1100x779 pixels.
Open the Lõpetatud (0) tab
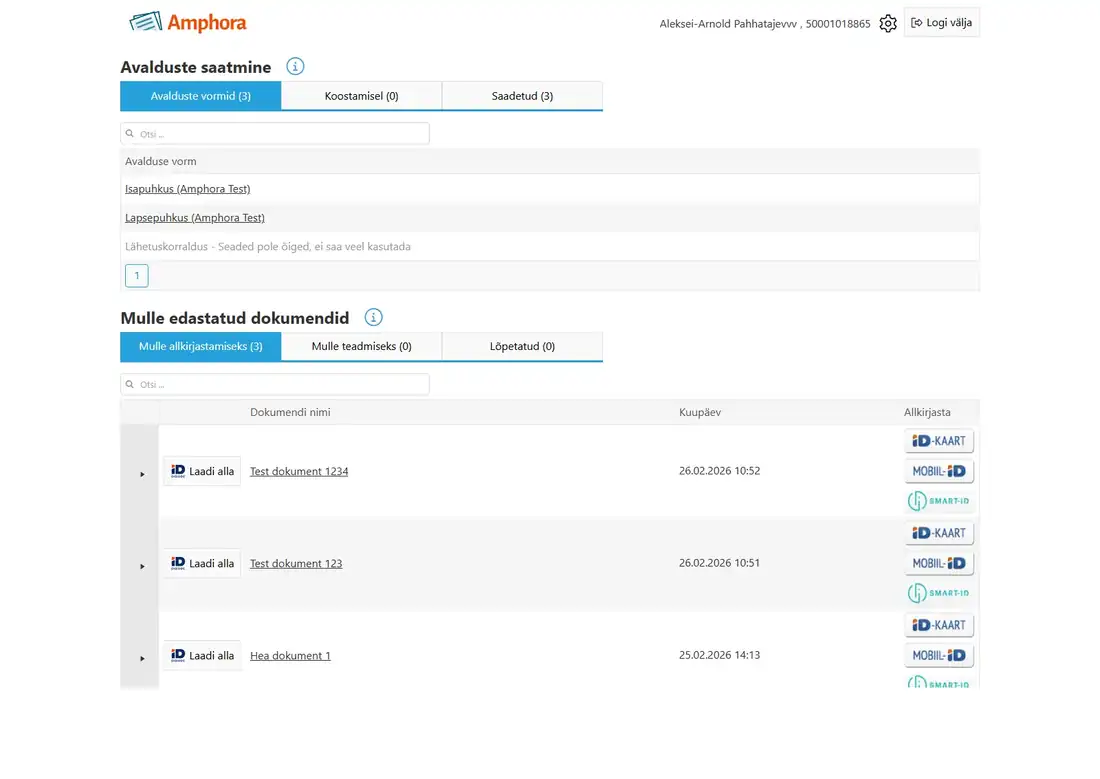pos(522,346)
